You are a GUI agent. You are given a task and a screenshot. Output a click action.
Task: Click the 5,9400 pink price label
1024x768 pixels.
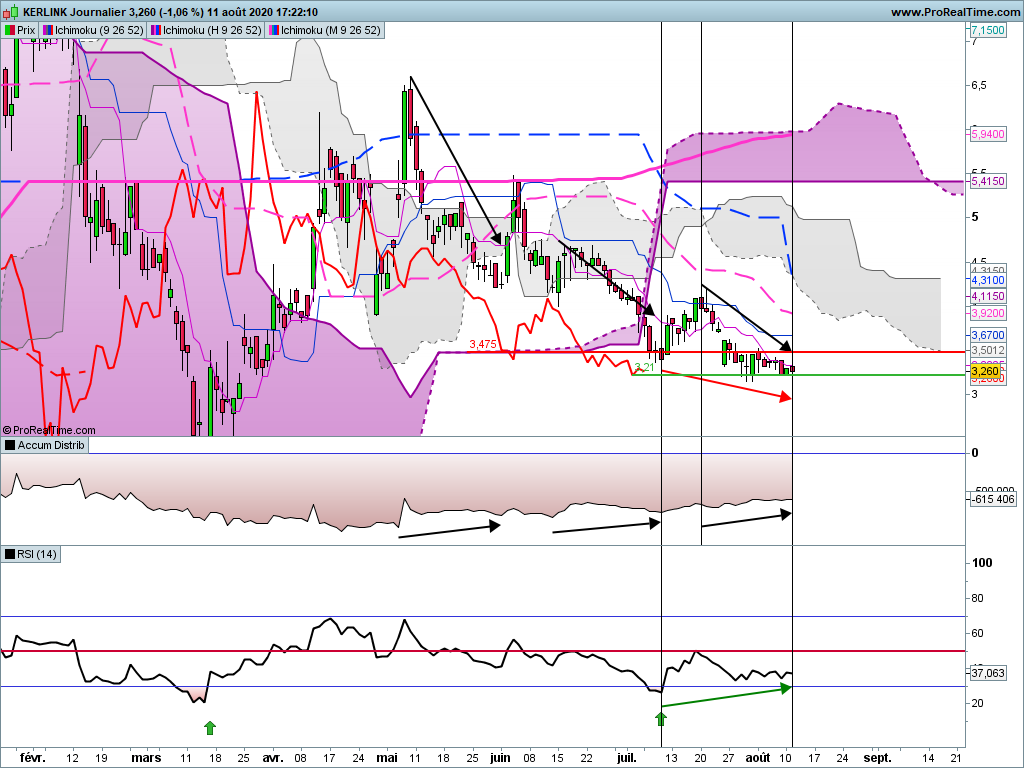click(987, 133)
